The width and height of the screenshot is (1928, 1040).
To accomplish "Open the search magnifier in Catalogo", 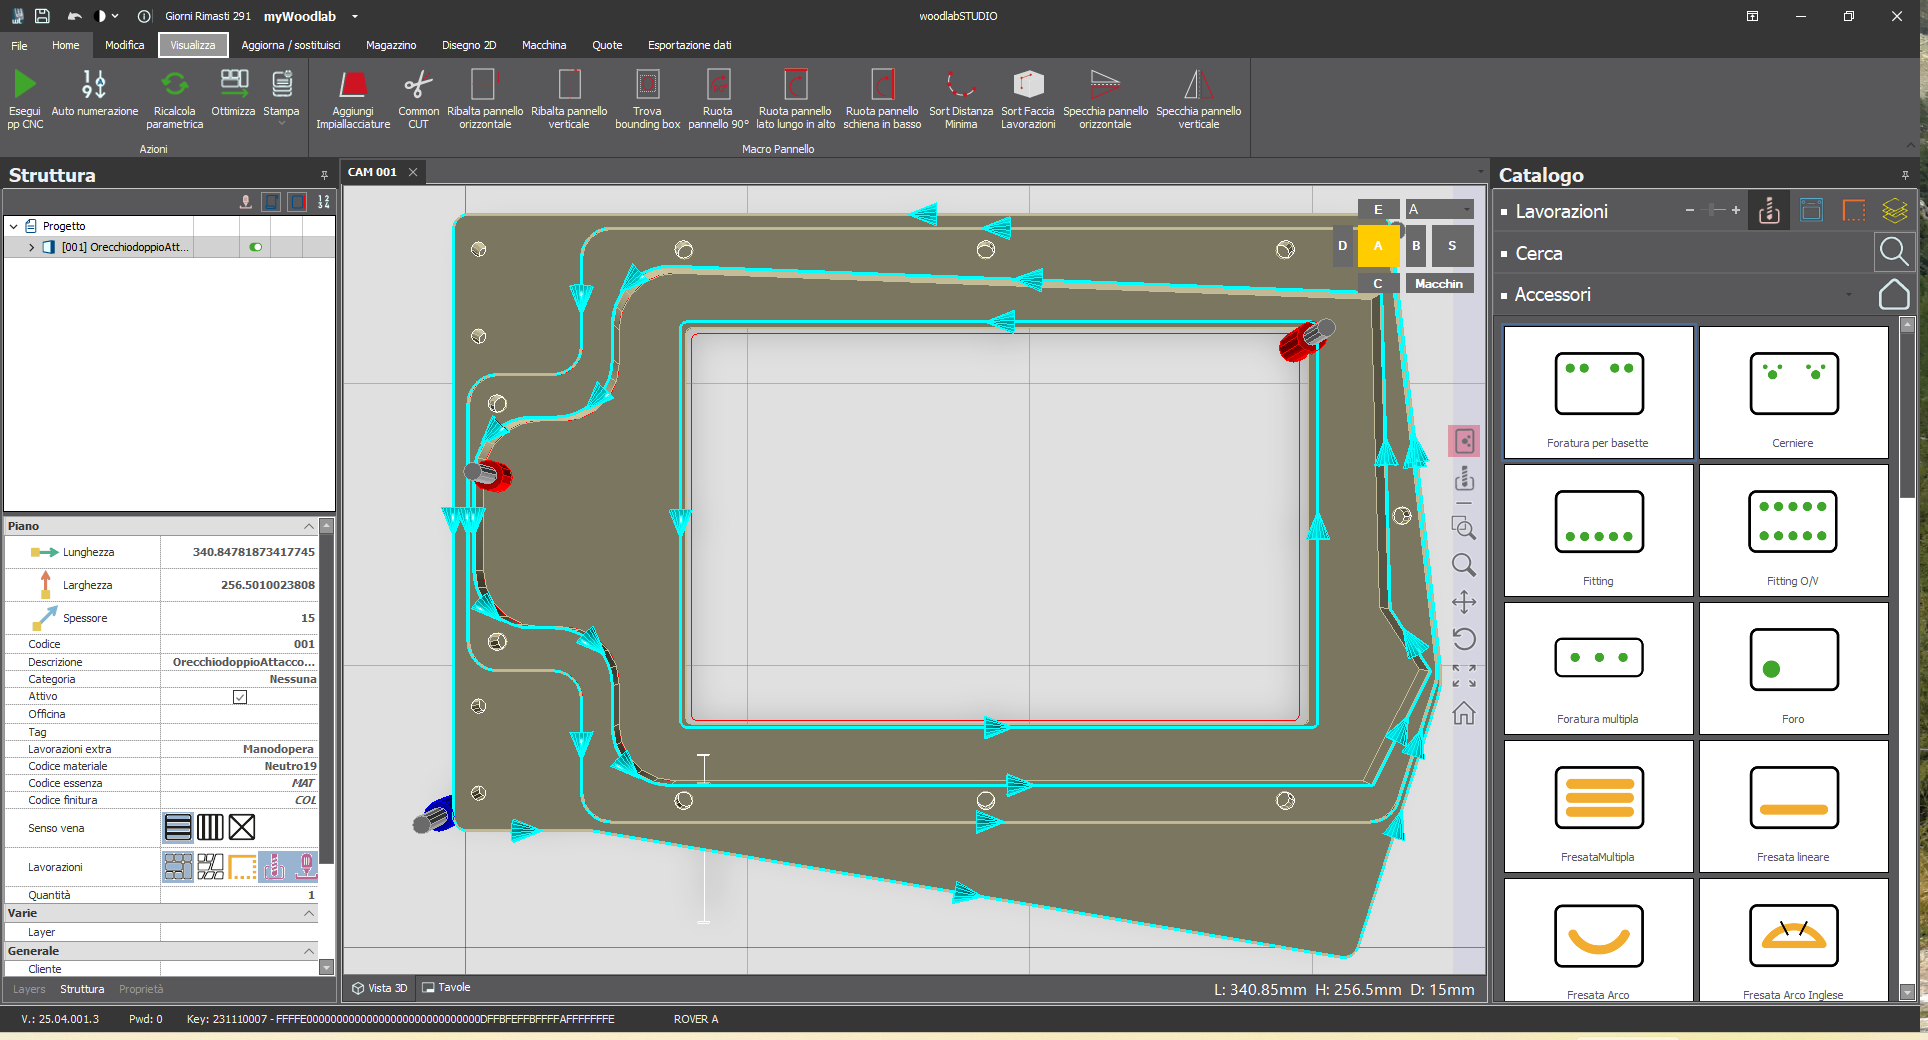I will click(x=1894, y=252).
